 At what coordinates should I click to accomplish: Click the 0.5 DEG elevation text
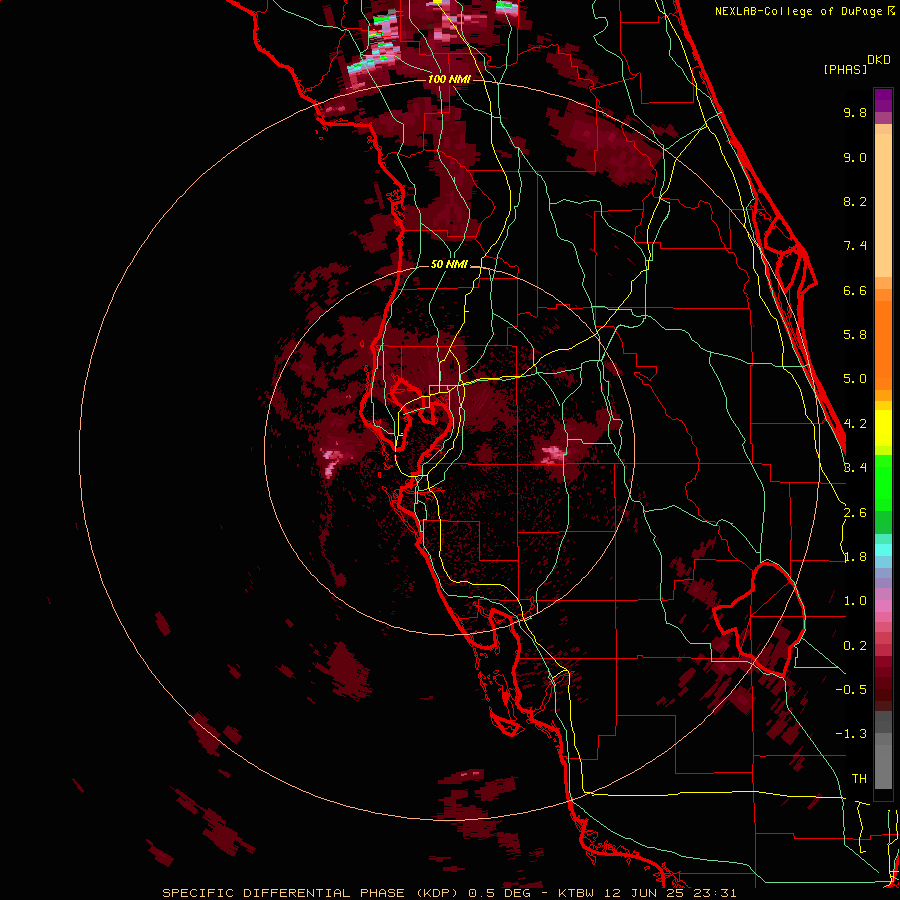499,893
